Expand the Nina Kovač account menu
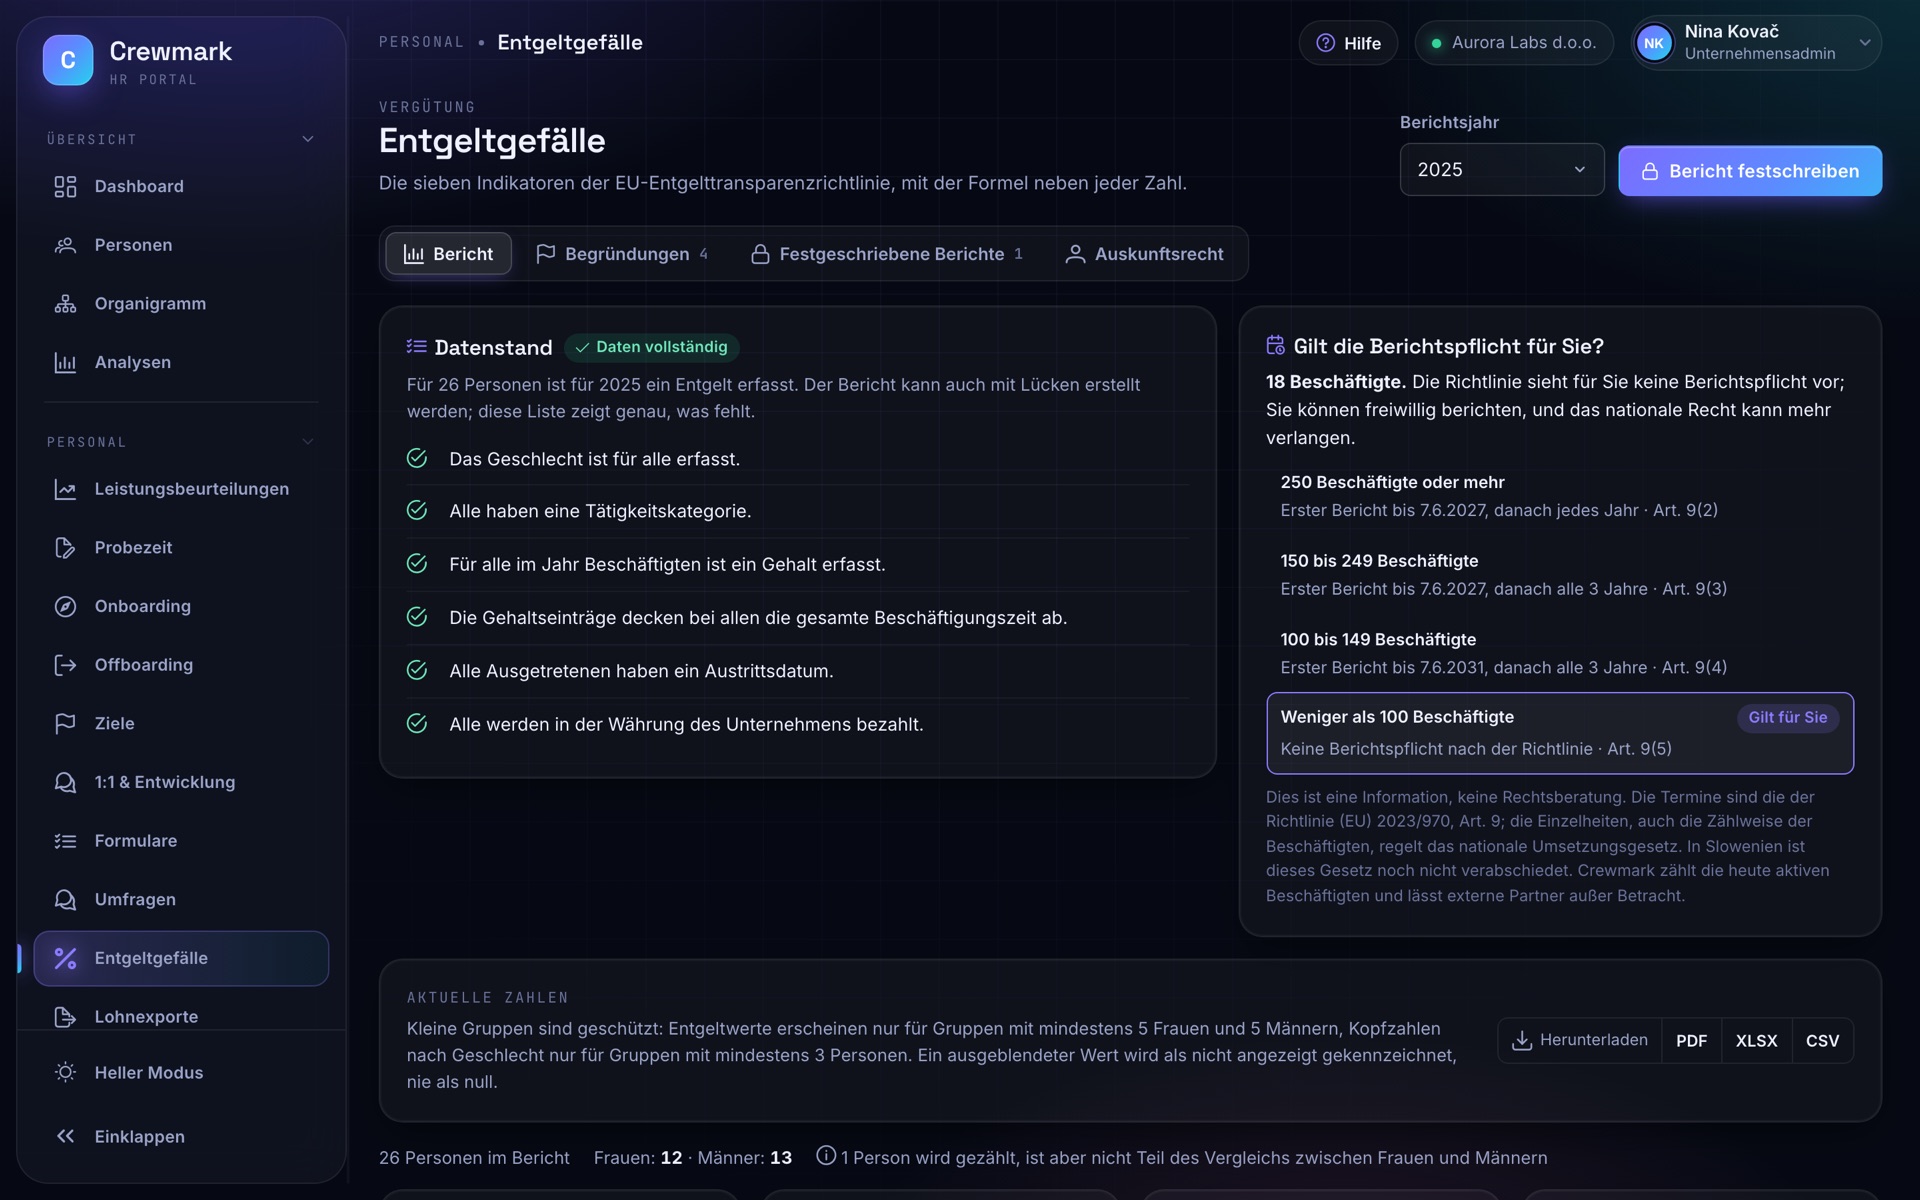Screen dimensions: 1920x1200 tap(1757, 43)
